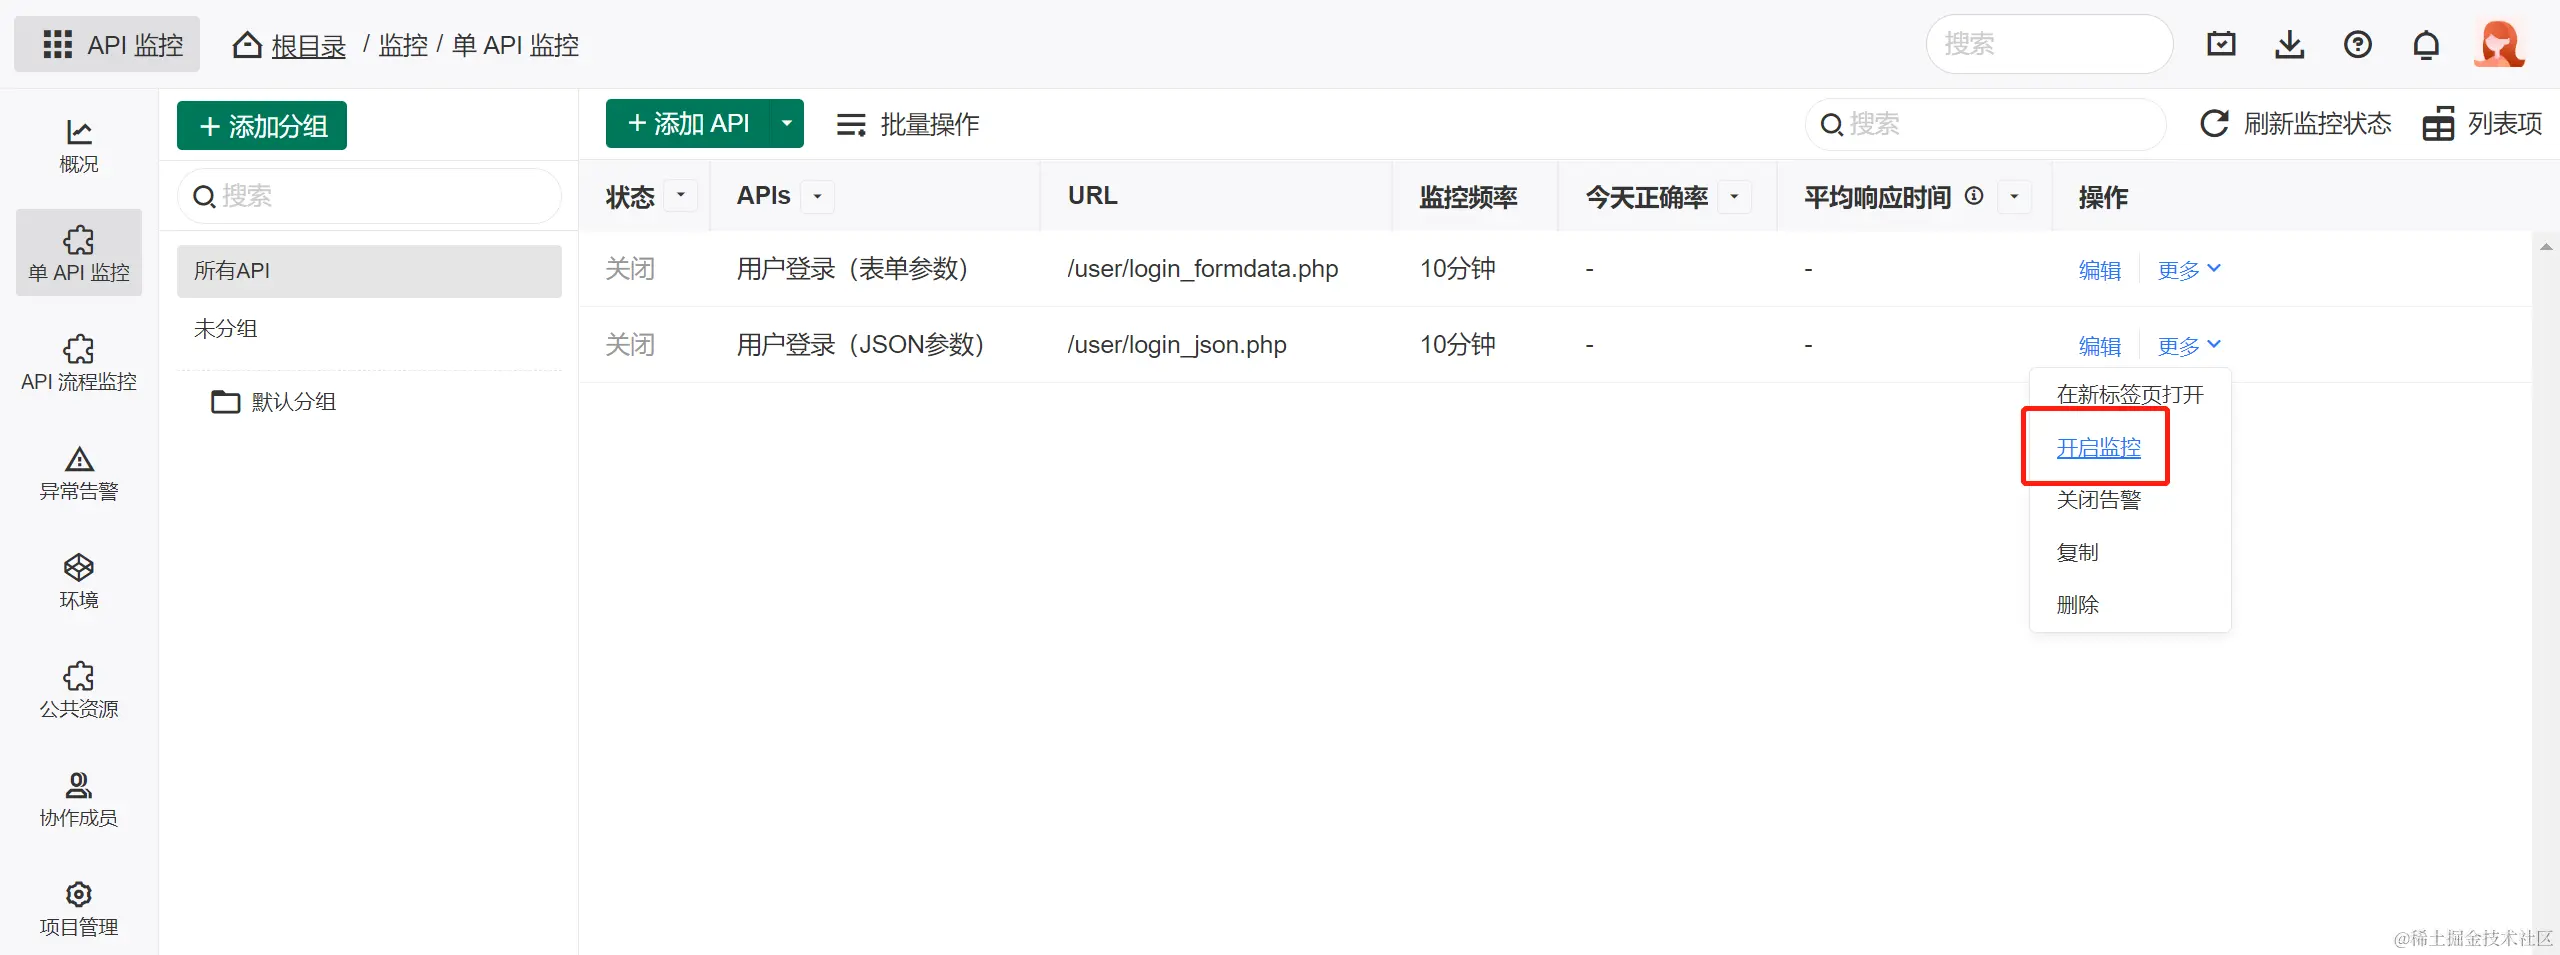
Task: Open the API 监控 app grid menu
Action: (x=107, y=44)
